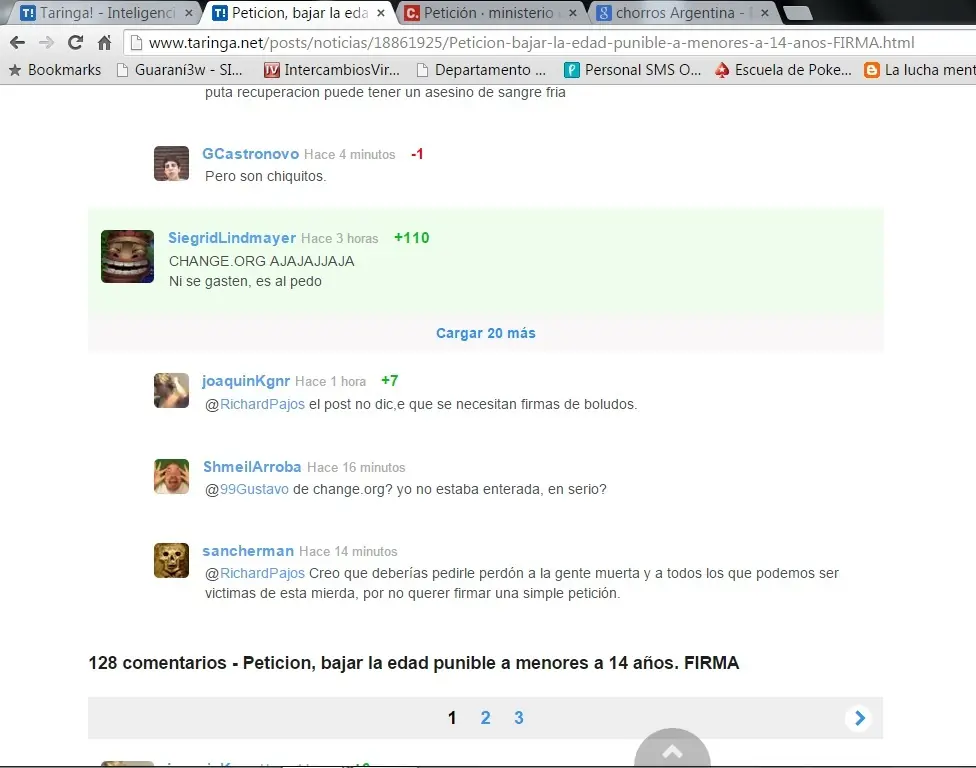Click the browser Forward arrow
This screenshot has width=976, height=768.
46,42
